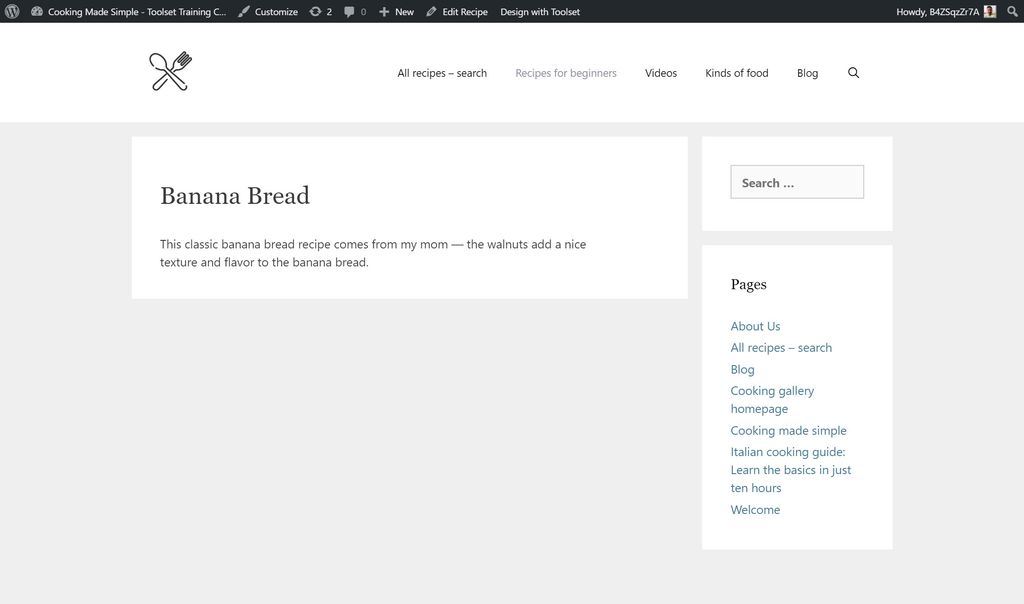Click the New plus icon
1024x604 pixels.
384,12
